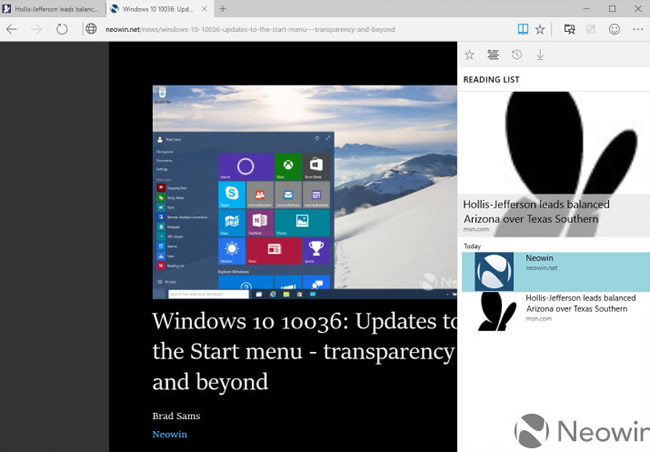Close the browser window
650x452 pixels.
pyautogui.click(x=638, y=9)
